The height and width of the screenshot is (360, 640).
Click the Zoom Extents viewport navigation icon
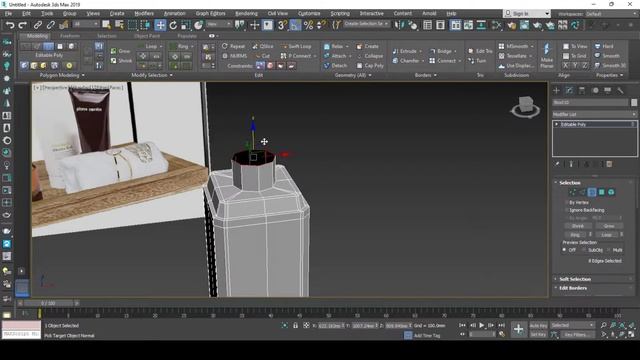point(622,325)
